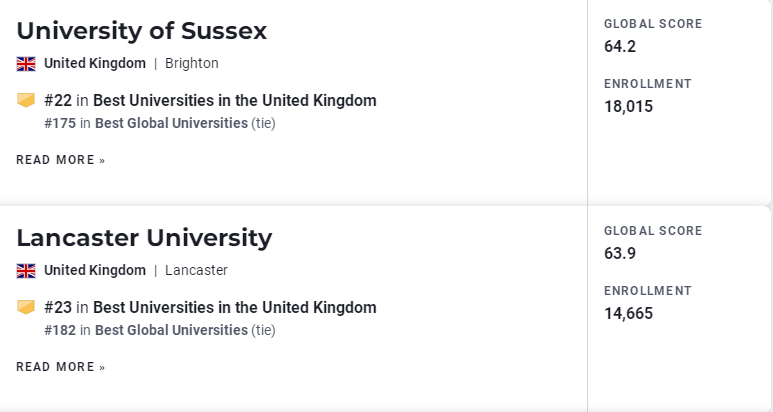The image size is (773, 412).
Task: Click Sussex enrollment figure 18,015
Action: [x=629, y=106]
